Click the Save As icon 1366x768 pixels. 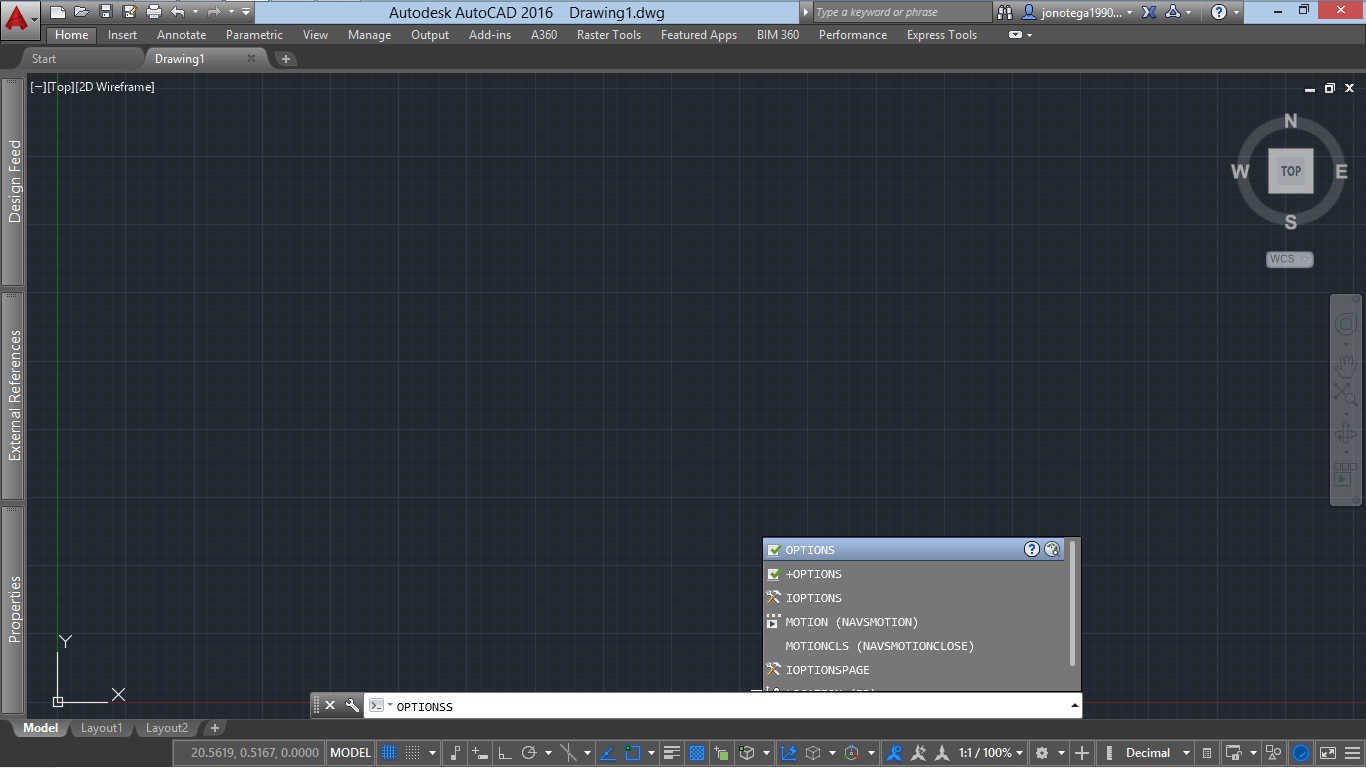click(129, 12)
